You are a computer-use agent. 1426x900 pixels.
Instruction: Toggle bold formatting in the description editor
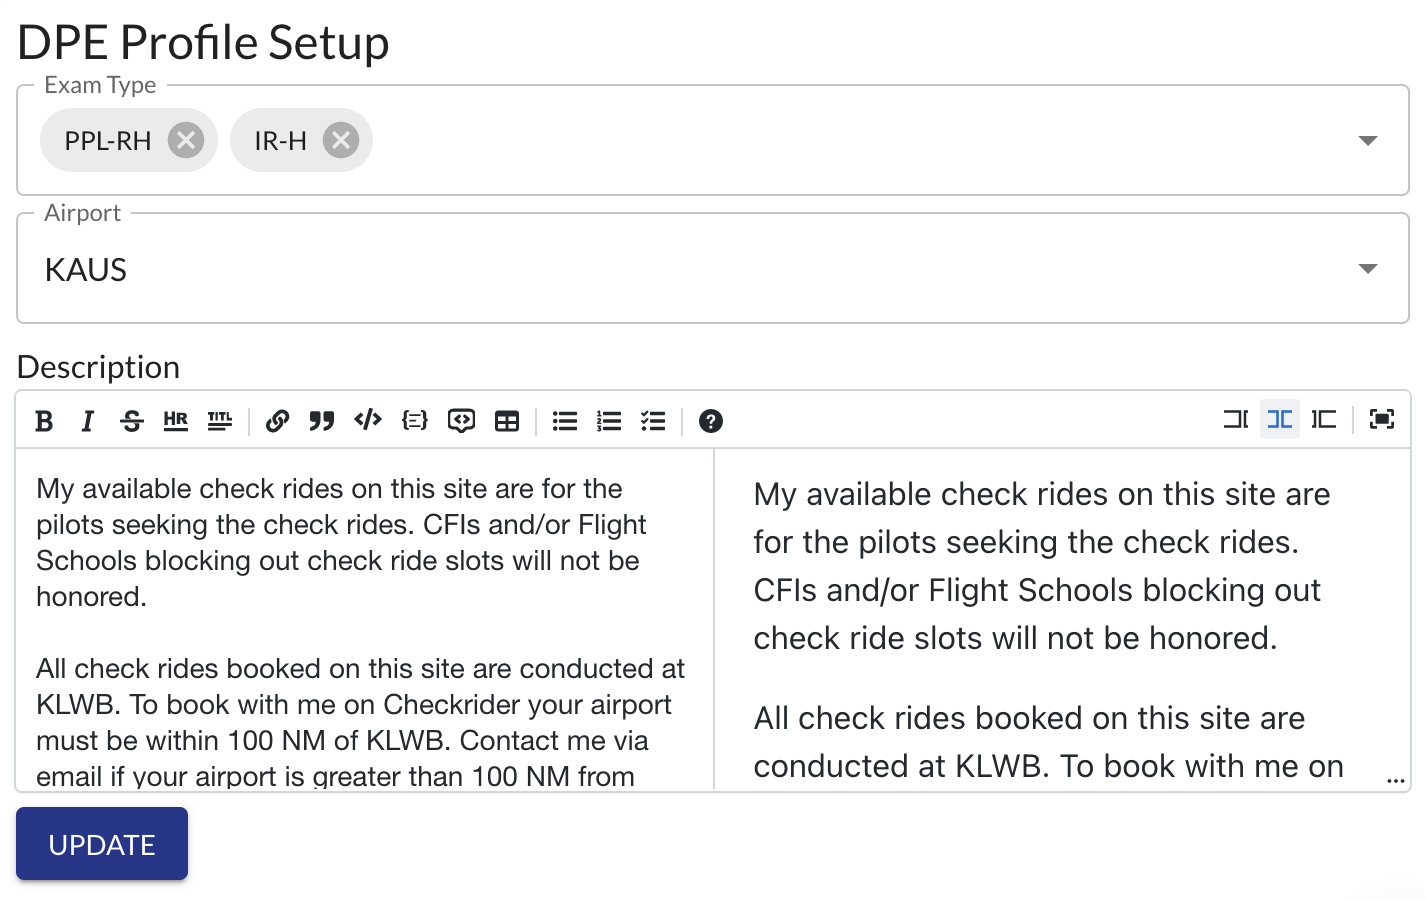pyautogui.click(x=44, y=421)
